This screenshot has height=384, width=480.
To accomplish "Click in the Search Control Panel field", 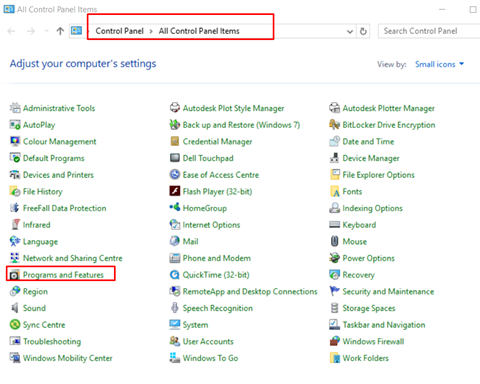I will point(429,31).
